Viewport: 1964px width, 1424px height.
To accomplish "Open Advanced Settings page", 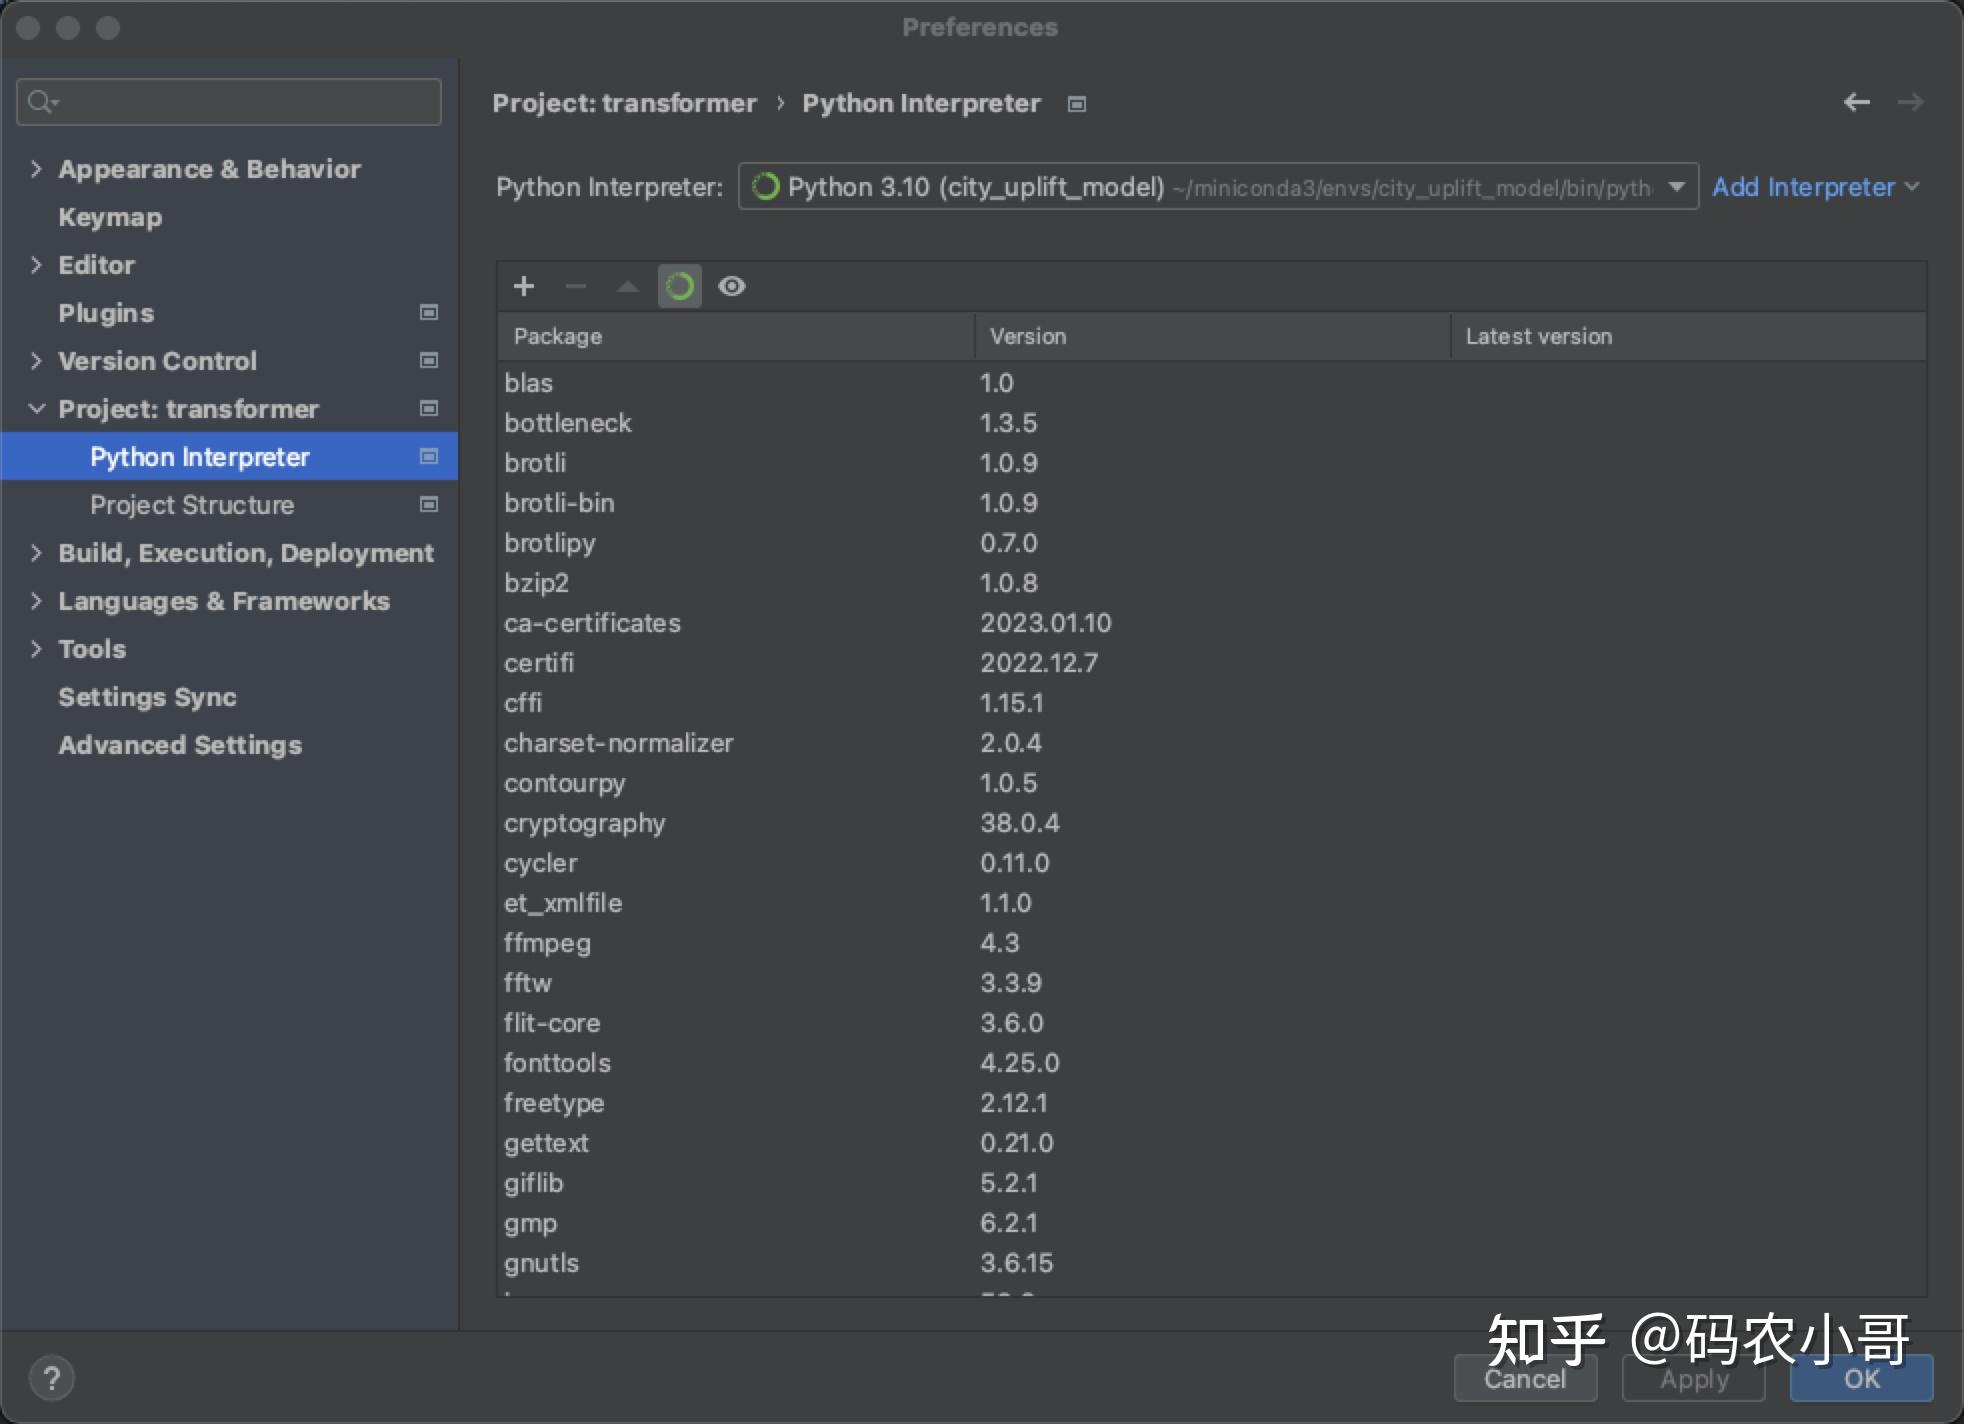I will [180, 744].
